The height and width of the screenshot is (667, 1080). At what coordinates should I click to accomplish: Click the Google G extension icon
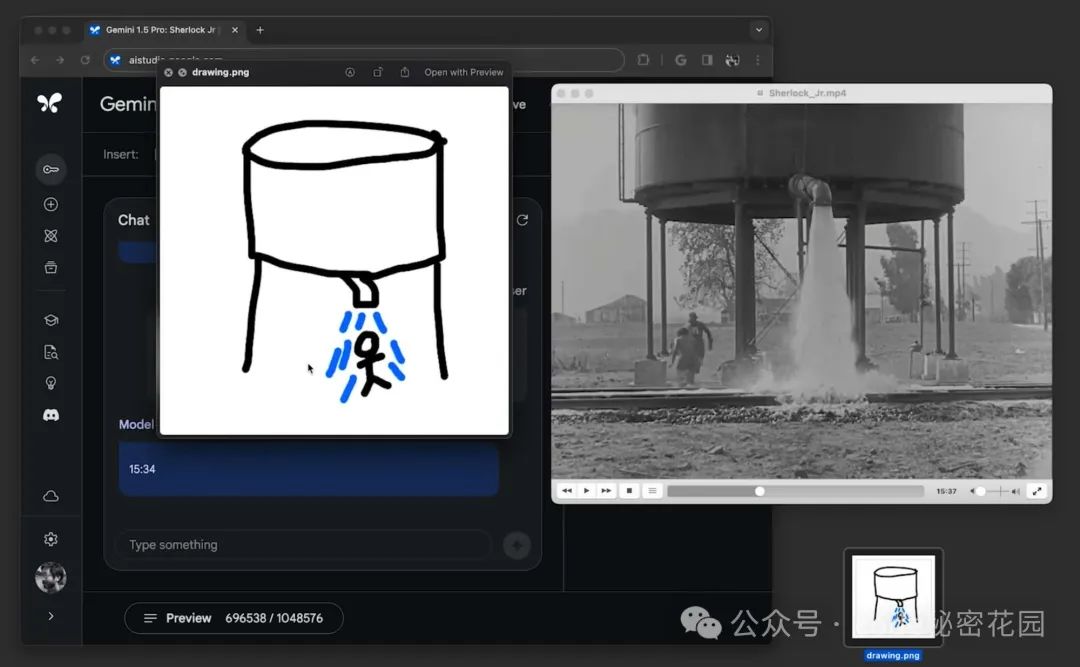tap(681, 60)
